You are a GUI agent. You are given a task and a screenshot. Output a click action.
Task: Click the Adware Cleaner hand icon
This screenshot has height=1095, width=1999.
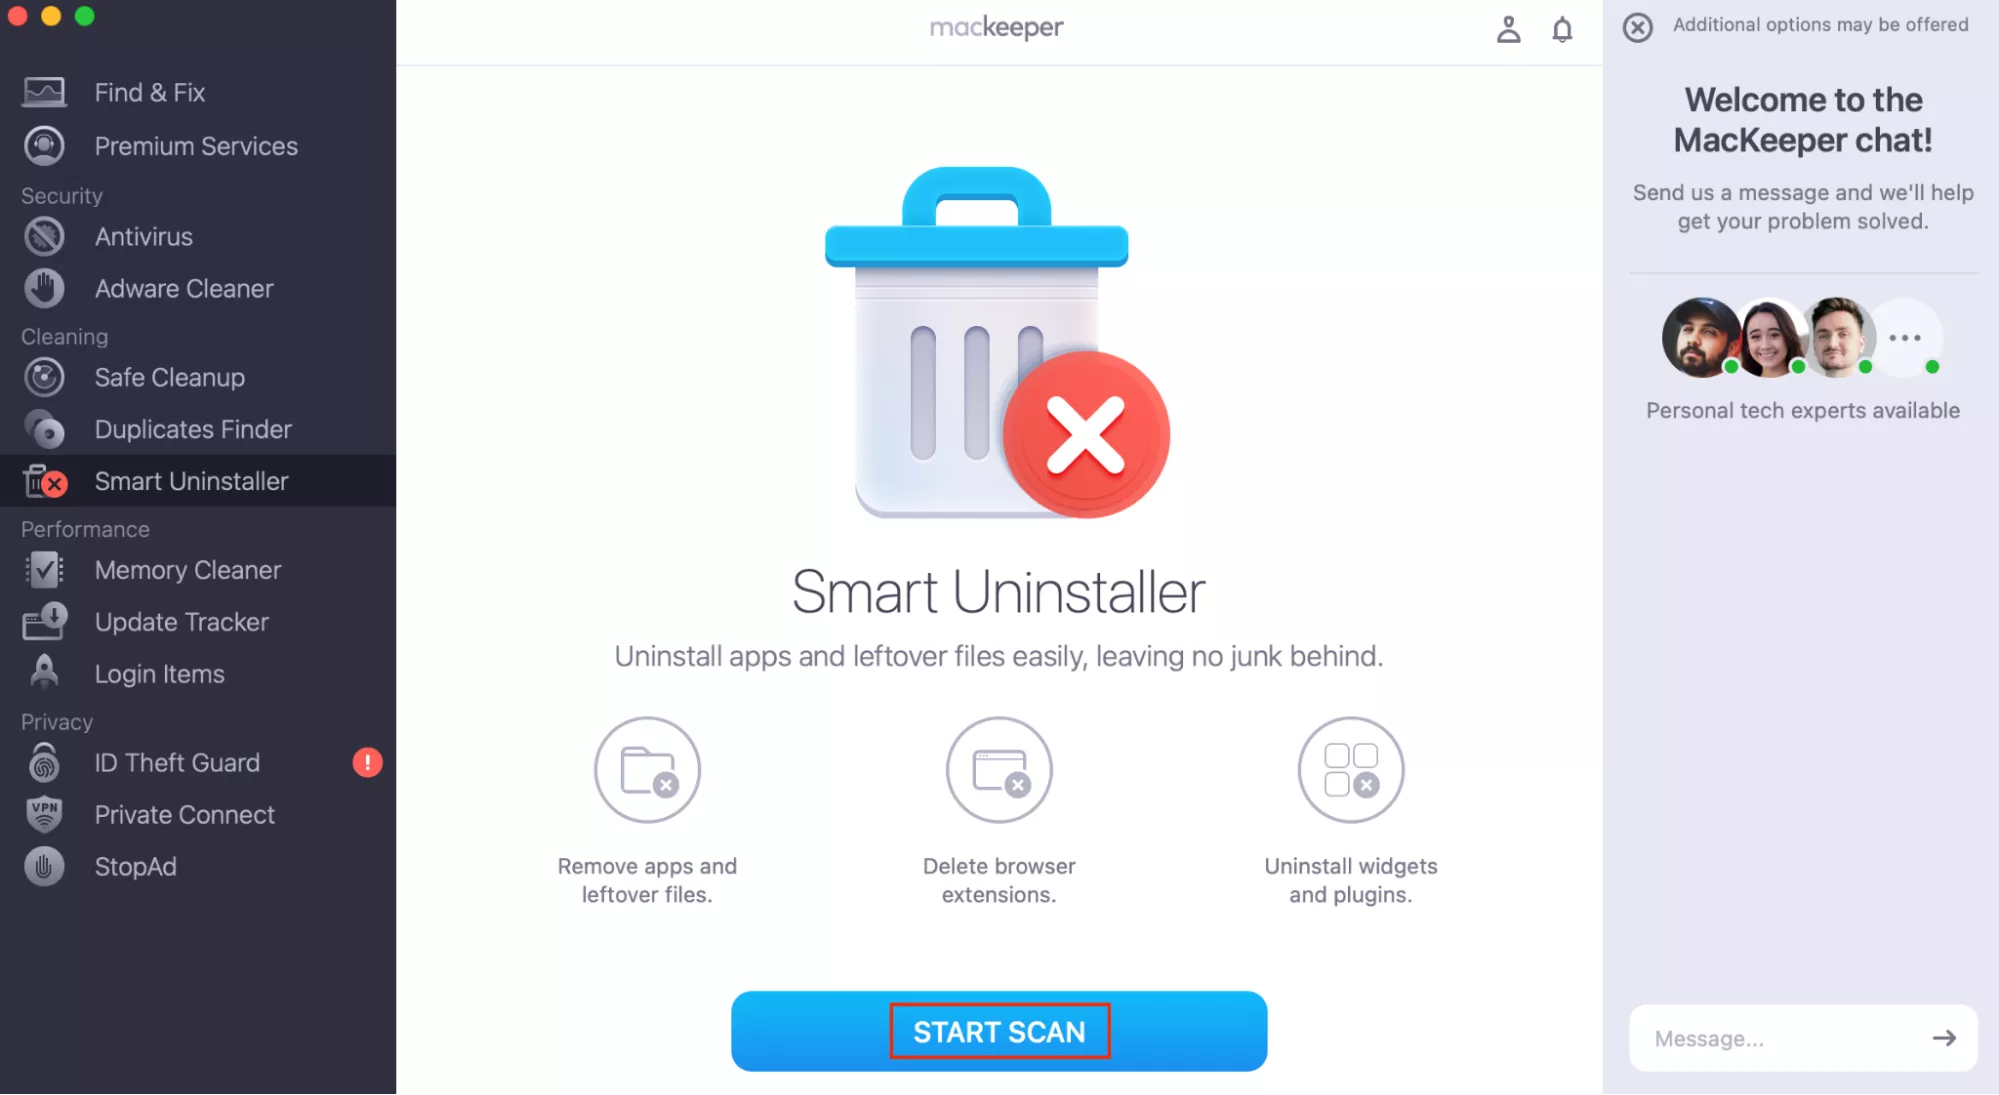tap(44, 289)
